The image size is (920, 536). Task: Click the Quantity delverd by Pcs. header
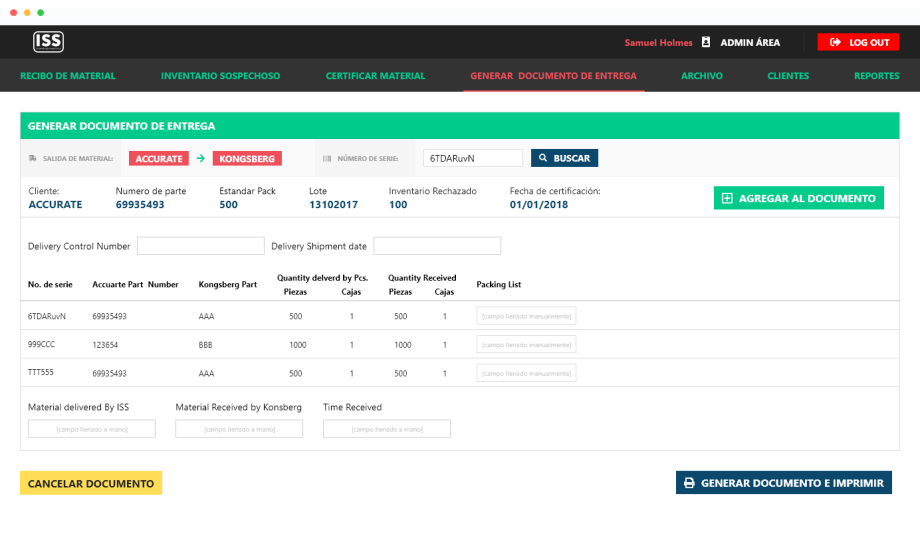(323, 278)
